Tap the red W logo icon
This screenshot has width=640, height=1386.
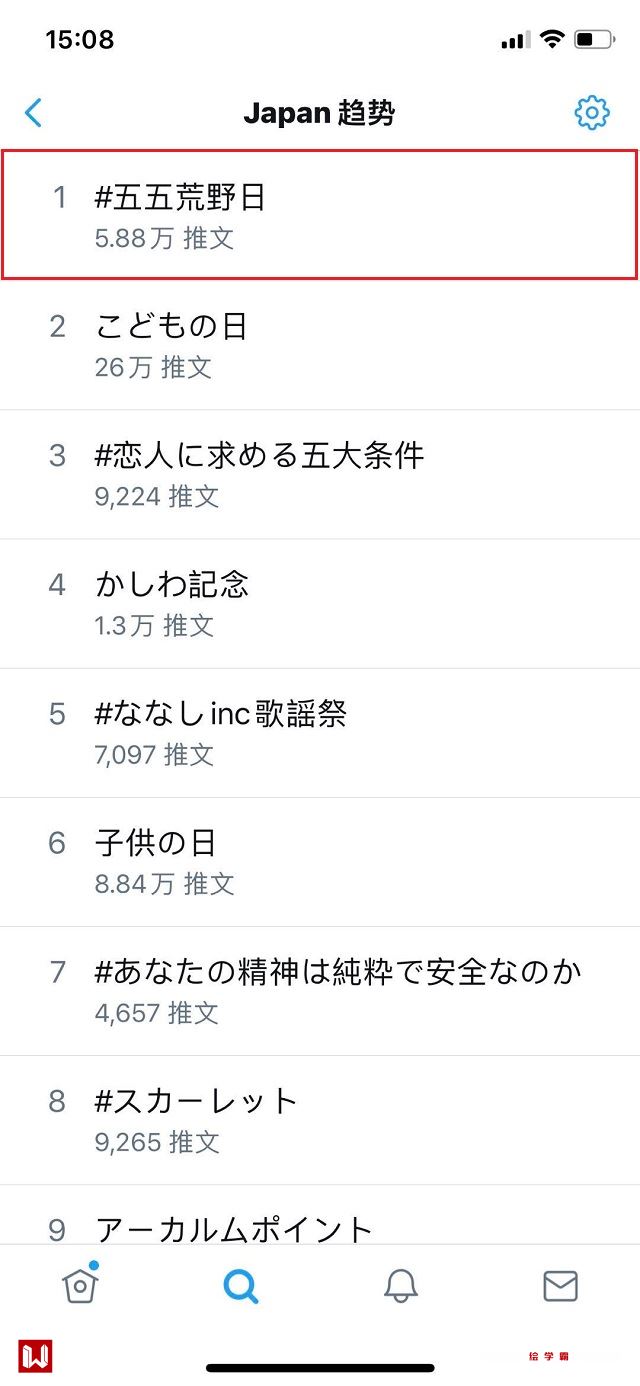point(35,1356)
